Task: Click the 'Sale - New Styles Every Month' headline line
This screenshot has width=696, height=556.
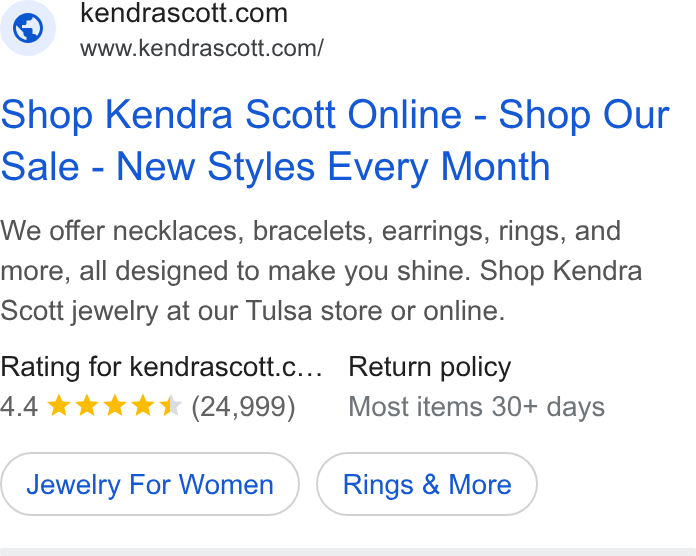Action: 275,167
